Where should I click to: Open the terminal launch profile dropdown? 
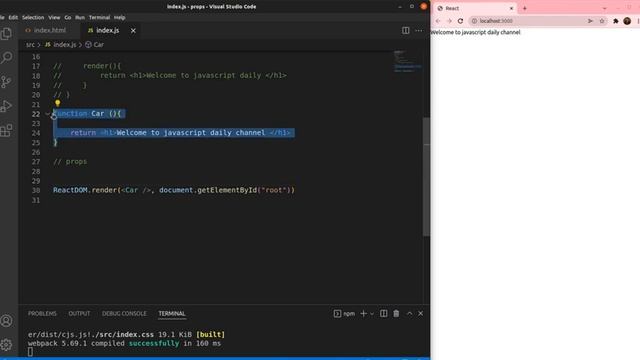pos(372,314)
